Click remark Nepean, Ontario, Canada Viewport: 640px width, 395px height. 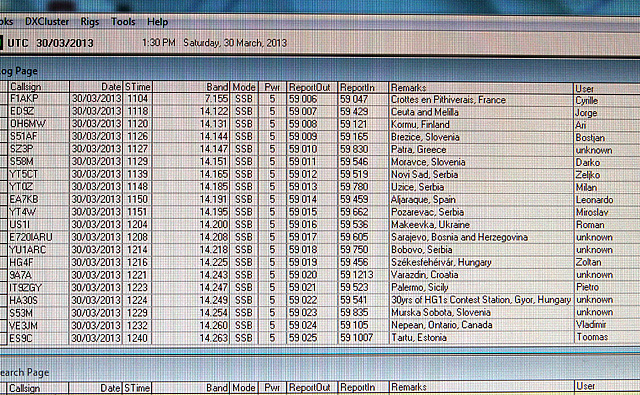pyautogui.click(x=442, y=325)
